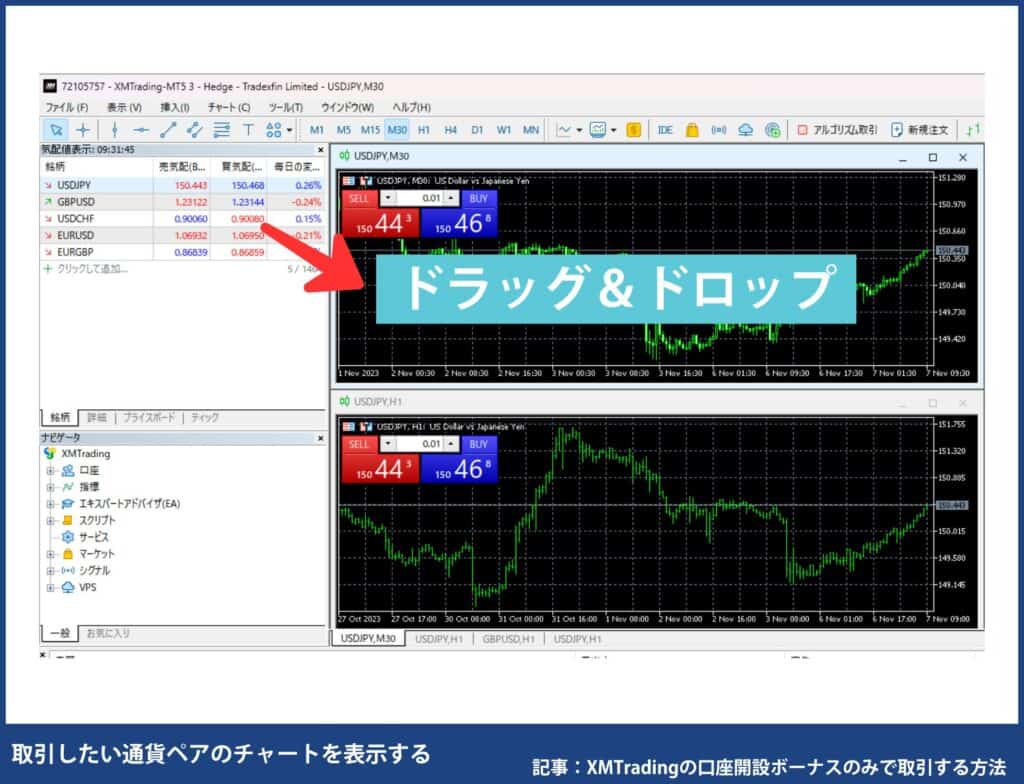Open the VPS cloud toolbar icon
The height and width of the screenshot is (784, 1024).
tap(746, 130)
